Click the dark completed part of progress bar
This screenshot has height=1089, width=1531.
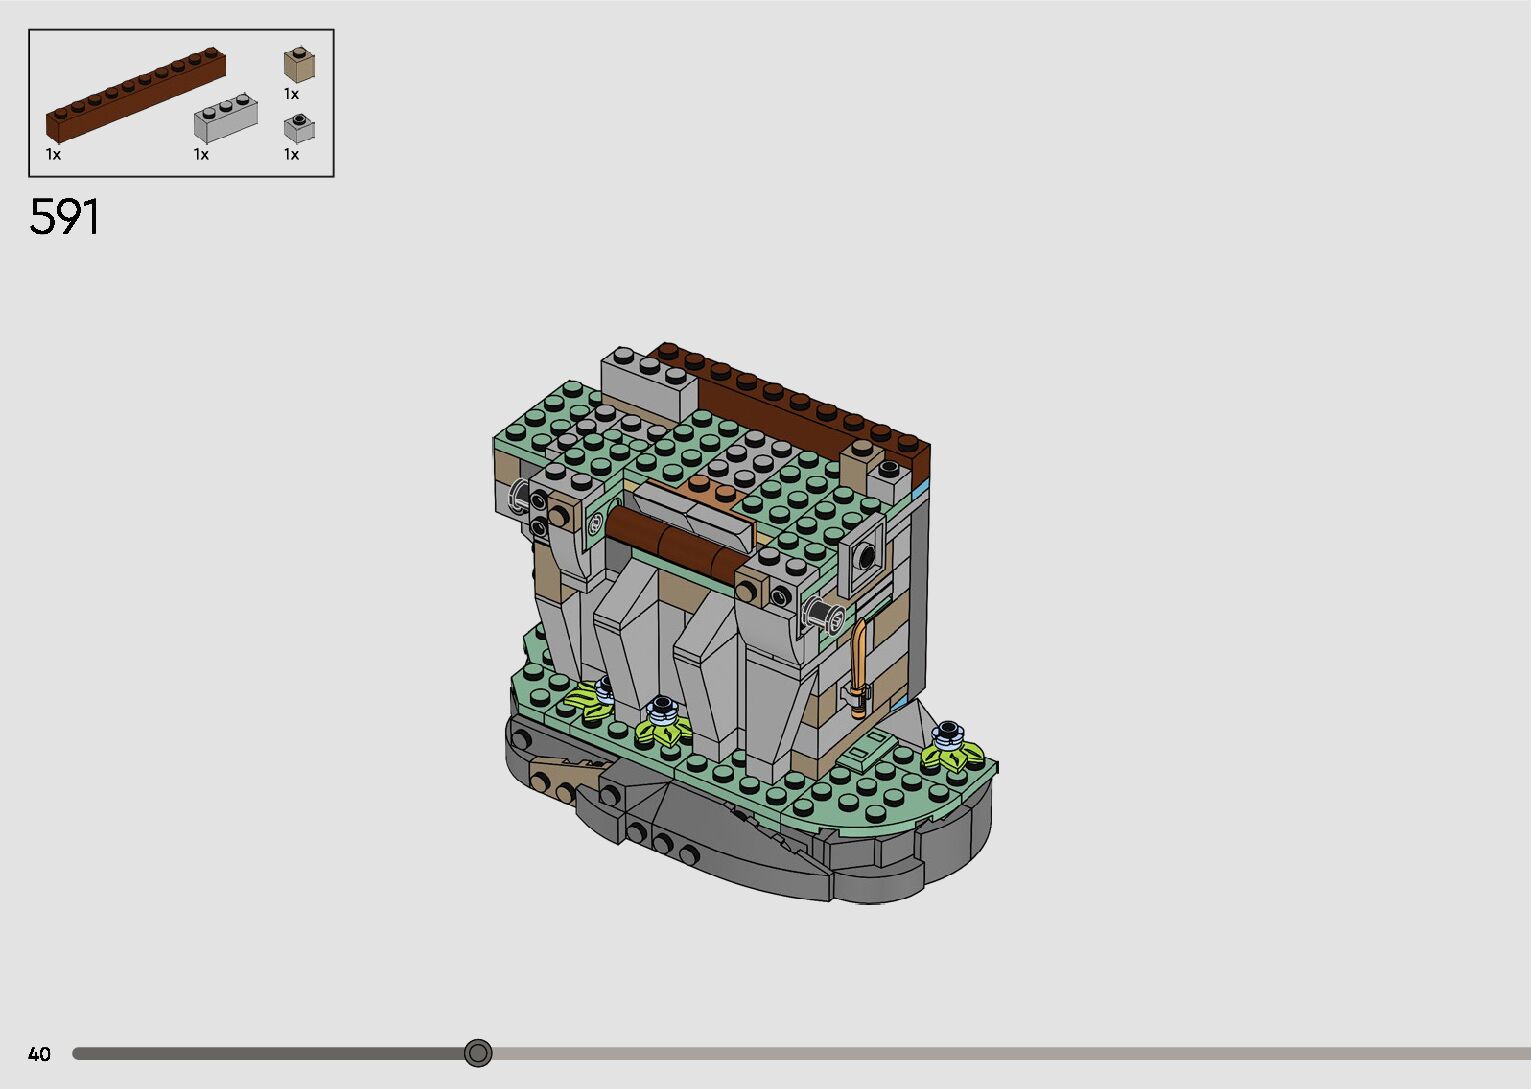pyautogui.click(x=270, y=1053)
